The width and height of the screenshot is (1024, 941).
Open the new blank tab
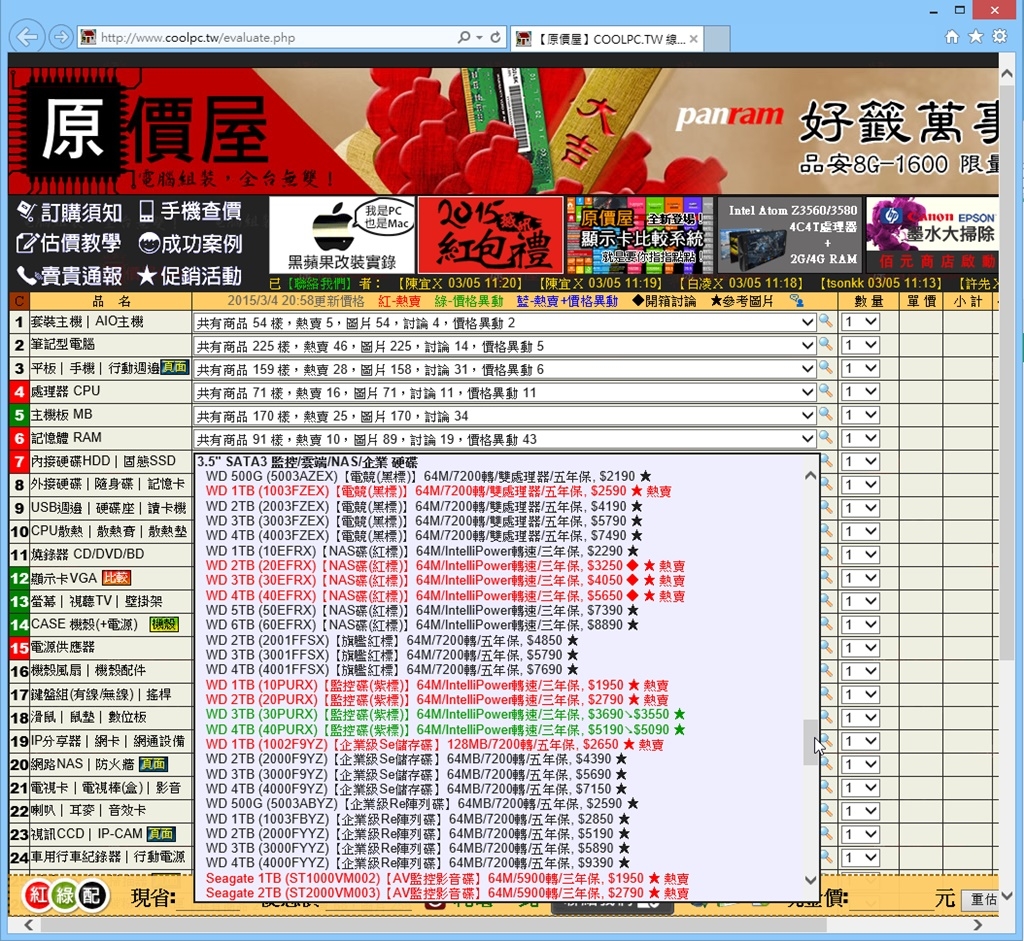click(x=717, y=39)
